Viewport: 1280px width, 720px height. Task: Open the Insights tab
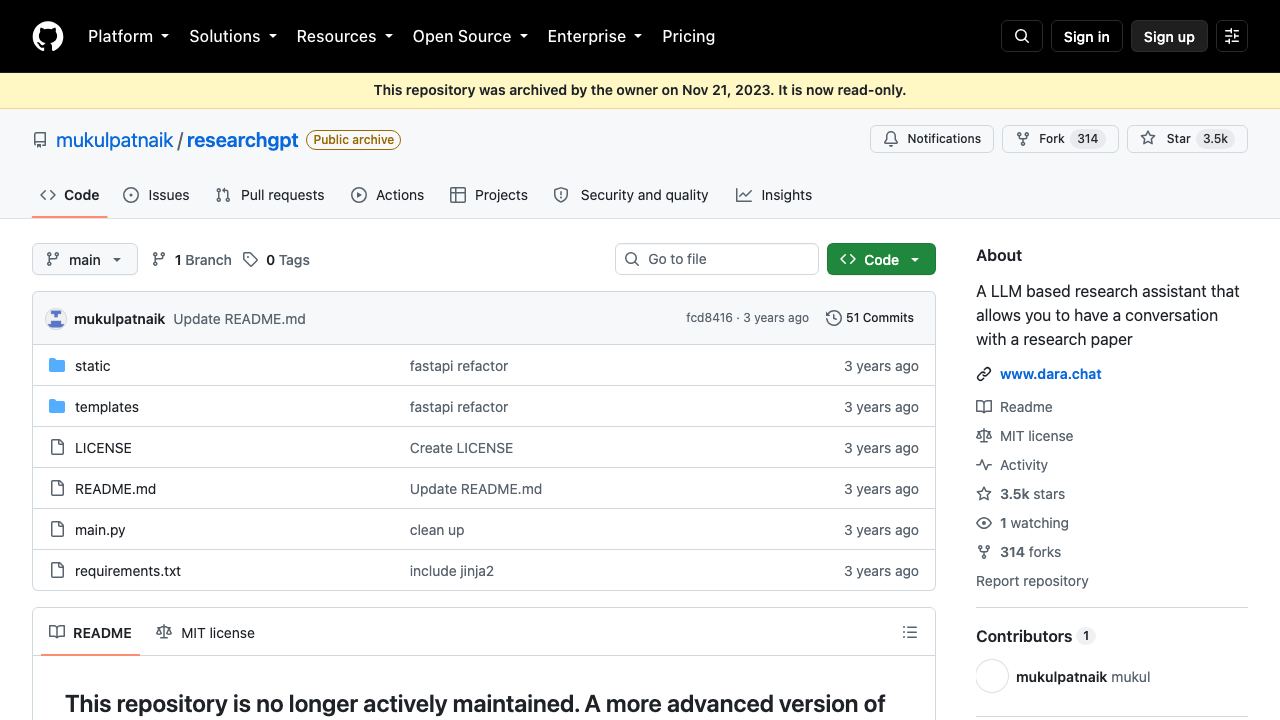[x=774, y=195]
